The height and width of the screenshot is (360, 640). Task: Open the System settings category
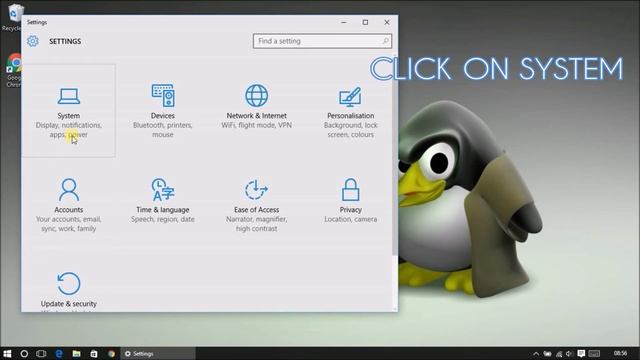pyautogui.click(x=69, y=111)
